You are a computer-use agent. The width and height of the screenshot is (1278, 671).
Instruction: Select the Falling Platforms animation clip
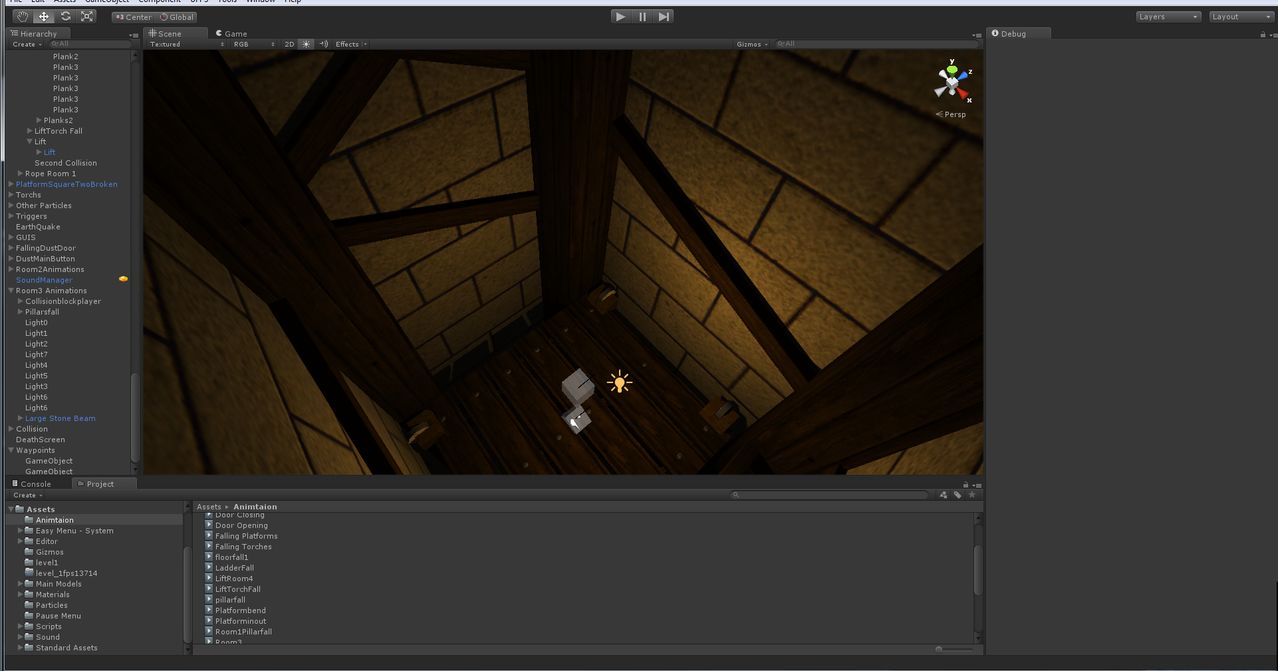click(x=246, y=536)
